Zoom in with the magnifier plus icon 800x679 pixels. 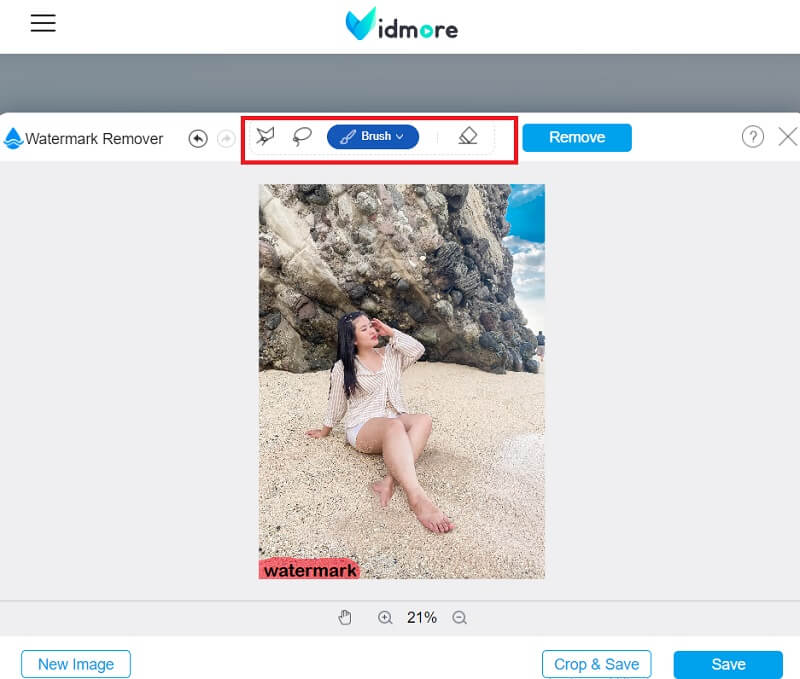pos(385,618)
